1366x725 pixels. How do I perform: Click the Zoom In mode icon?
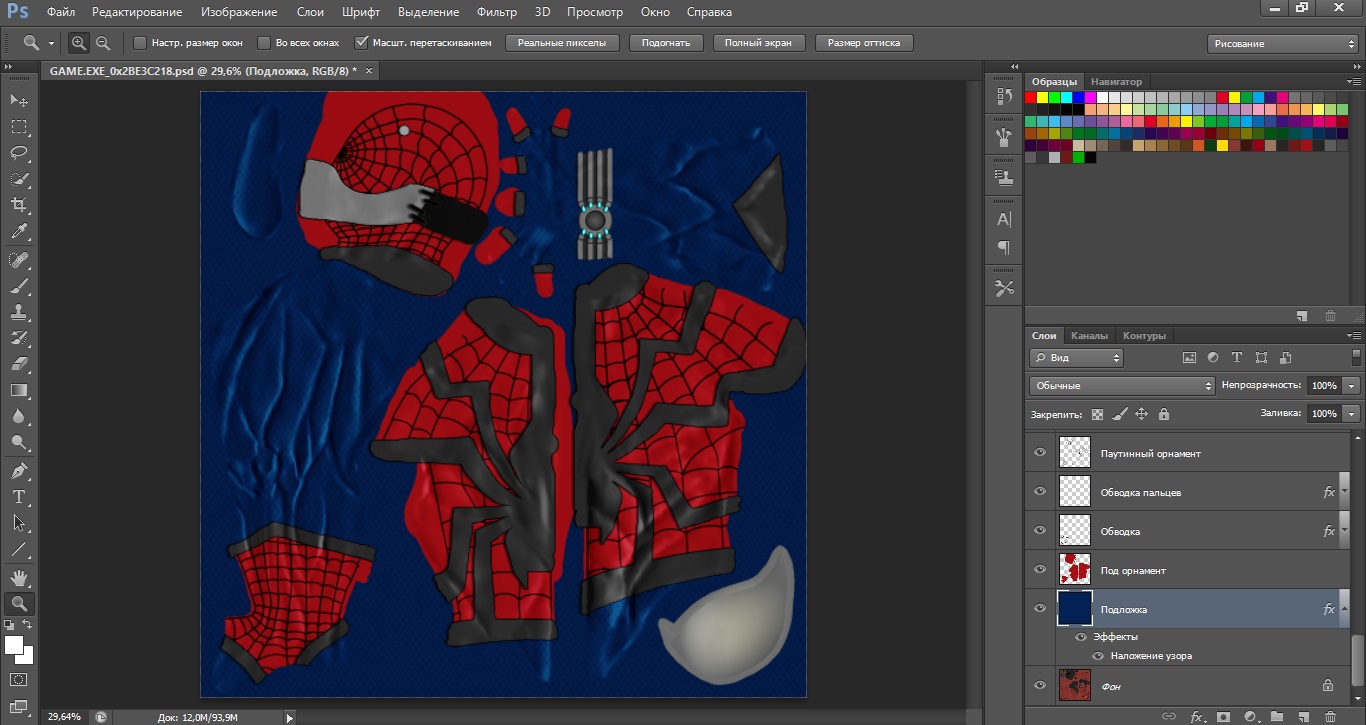coord(78,43)
